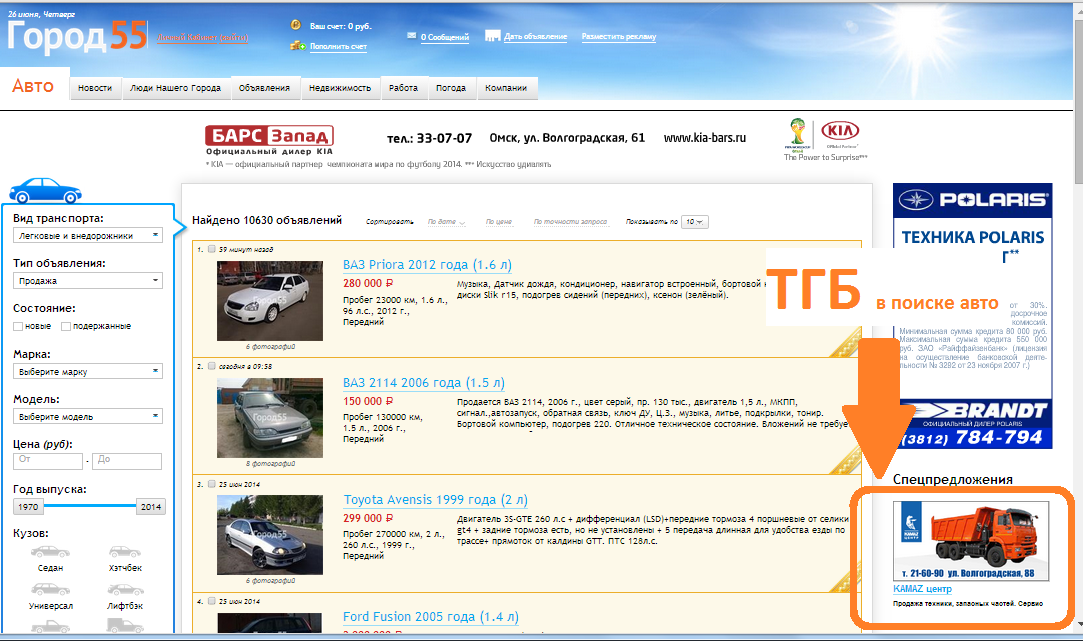Click the blue car icon above filters

pyautogui.click(x=46, y=191)
